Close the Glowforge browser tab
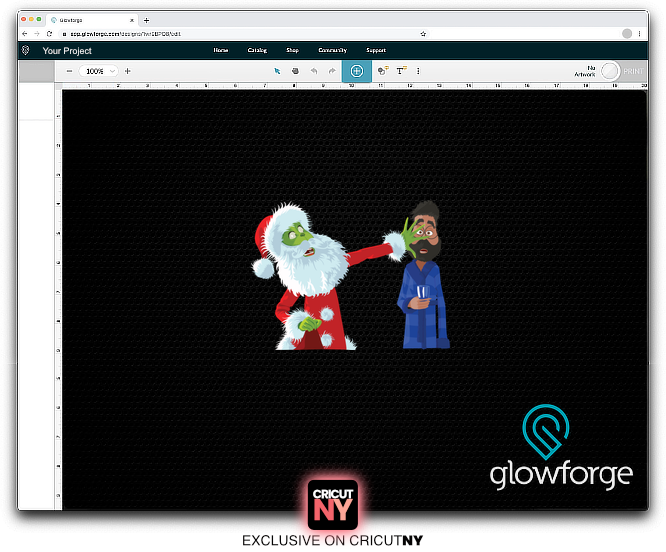The width and height of the screenshot is (666, 552). coord(132,20)
